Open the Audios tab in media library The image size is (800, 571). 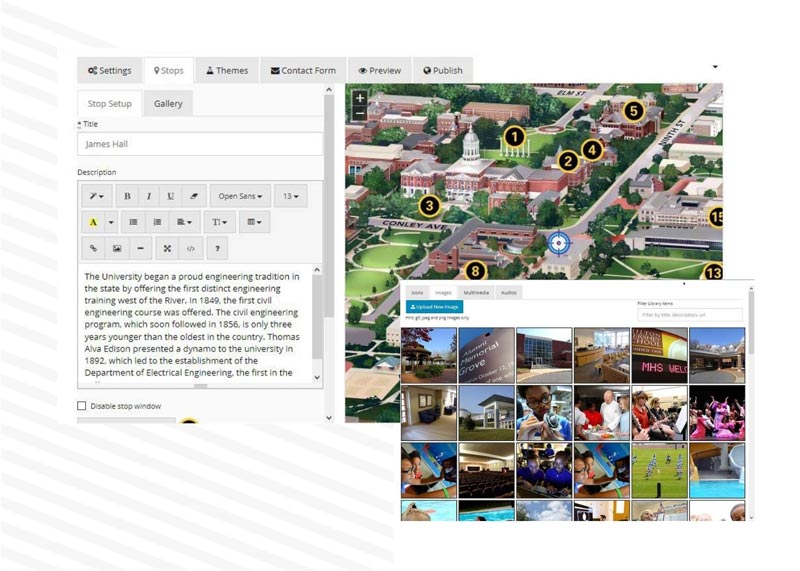[x=508, y=292]
